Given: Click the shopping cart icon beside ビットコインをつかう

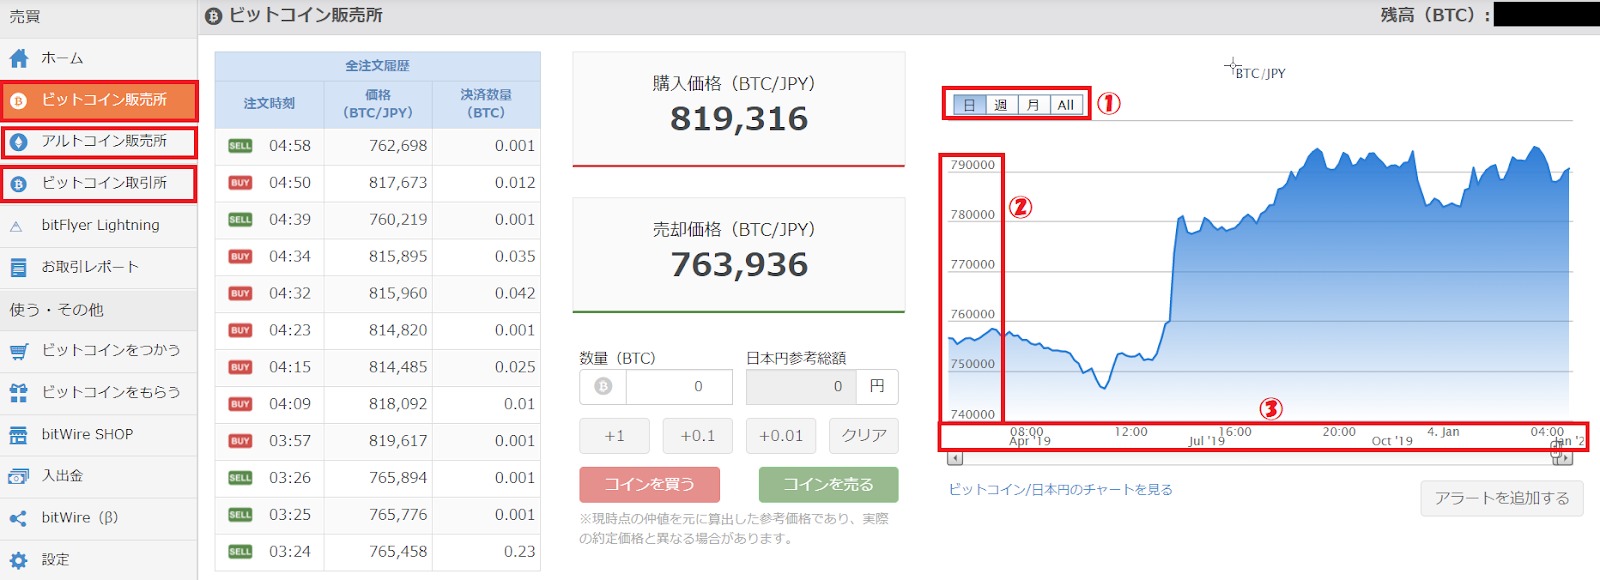Looking at the screenshot, I should coord(18,351).
